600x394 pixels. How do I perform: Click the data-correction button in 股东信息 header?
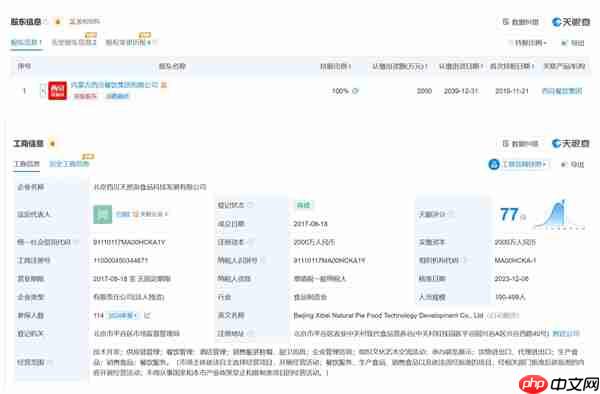tap(520, 22)
